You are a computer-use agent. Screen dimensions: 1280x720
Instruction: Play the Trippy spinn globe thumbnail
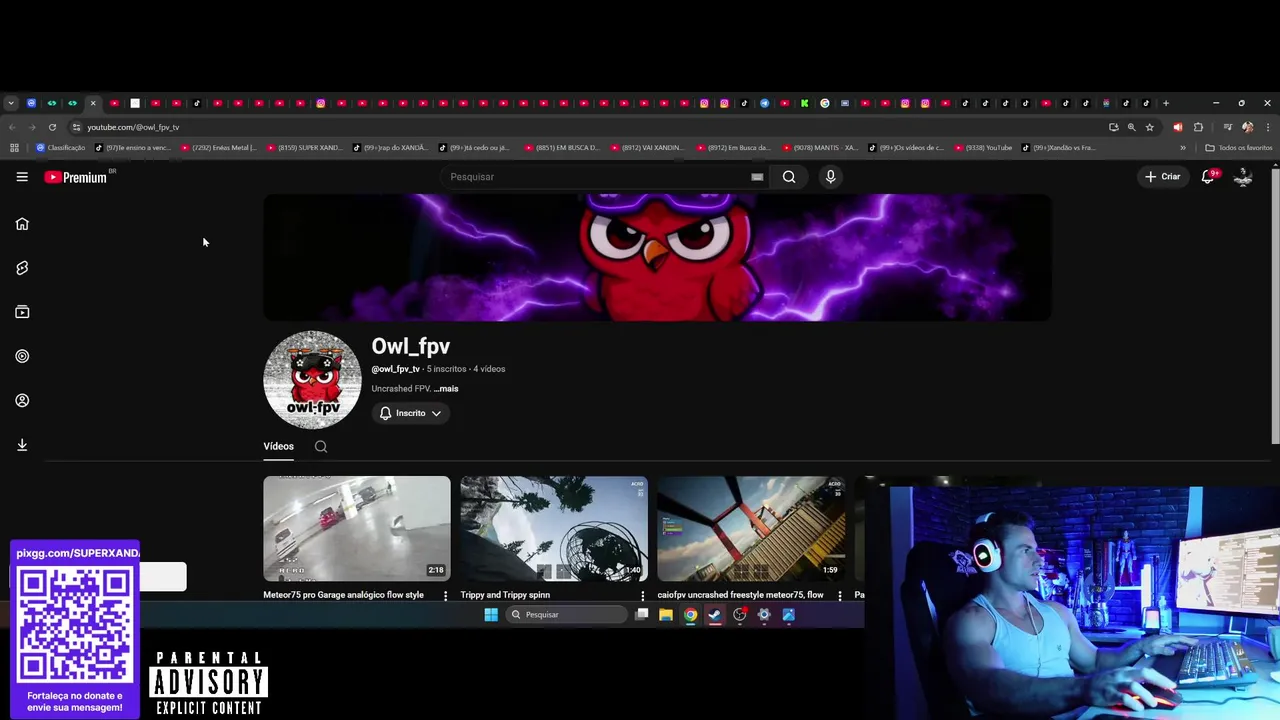pos(554,529)
